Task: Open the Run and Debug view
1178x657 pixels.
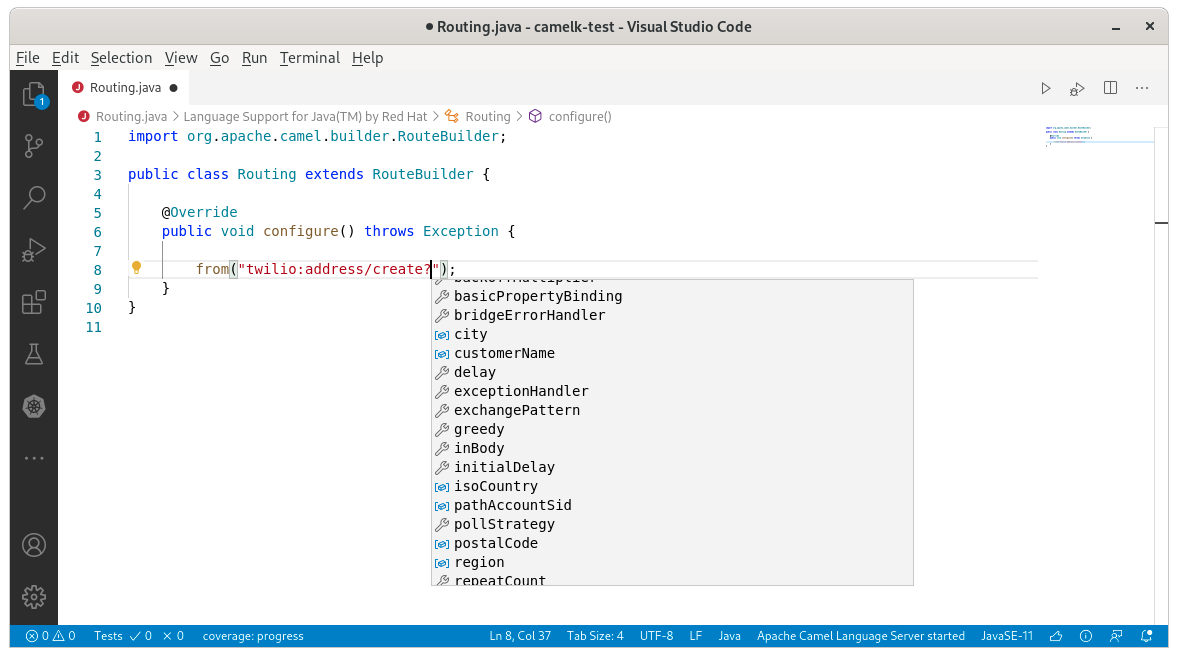Action: coord(34,249)
